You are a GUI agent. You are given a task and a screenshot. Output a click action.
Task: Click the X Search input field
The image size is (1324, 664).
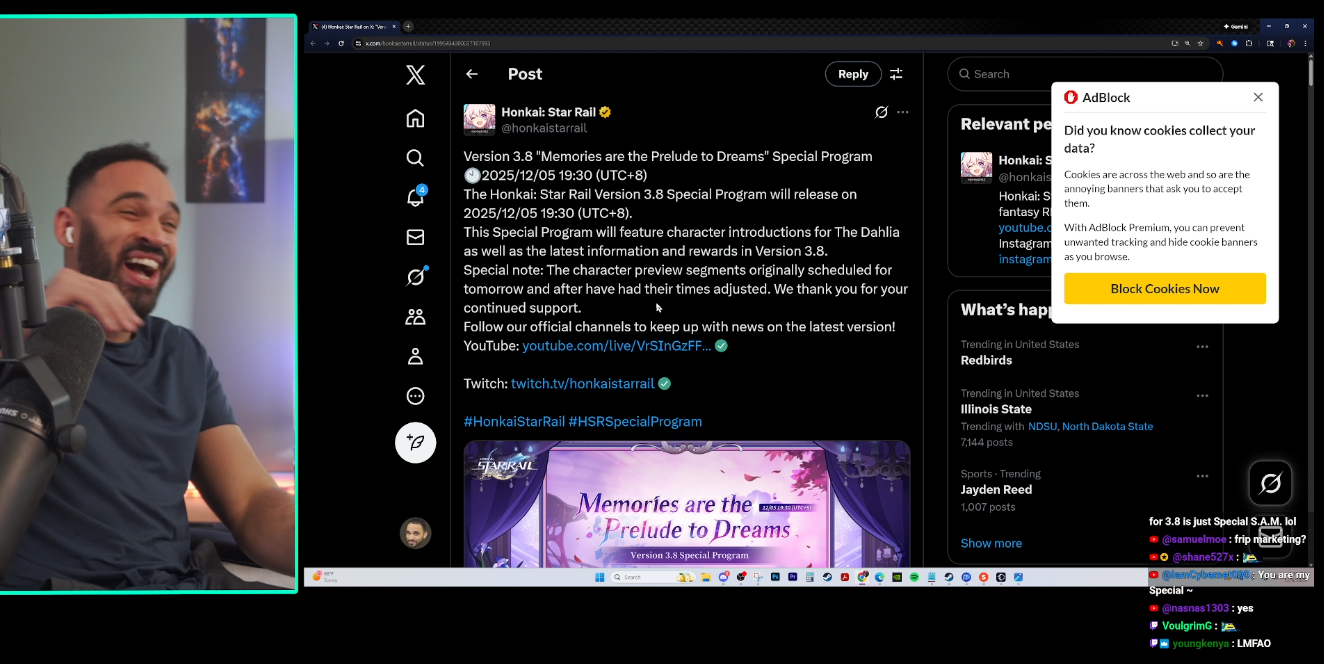tap(1085, 74)
